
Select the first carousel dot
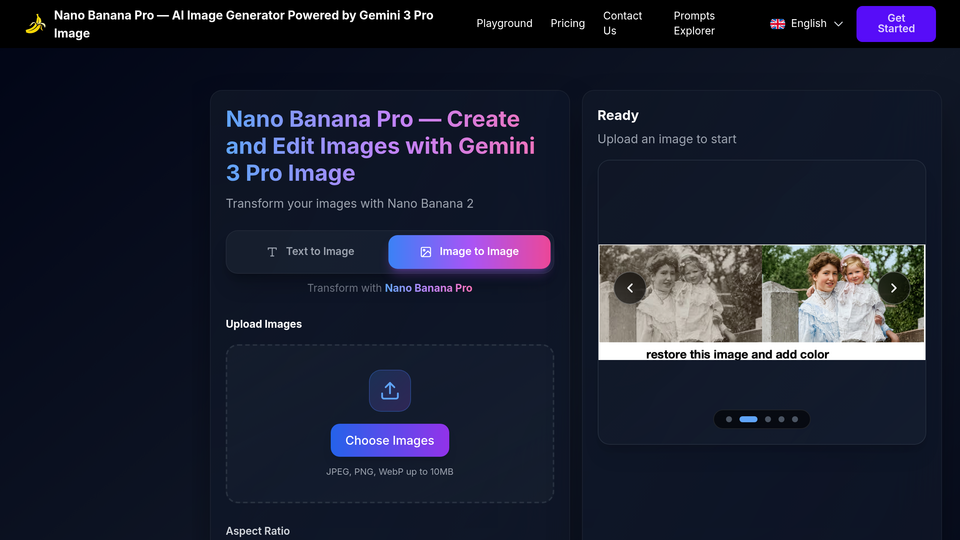click(x=729, y=419)
